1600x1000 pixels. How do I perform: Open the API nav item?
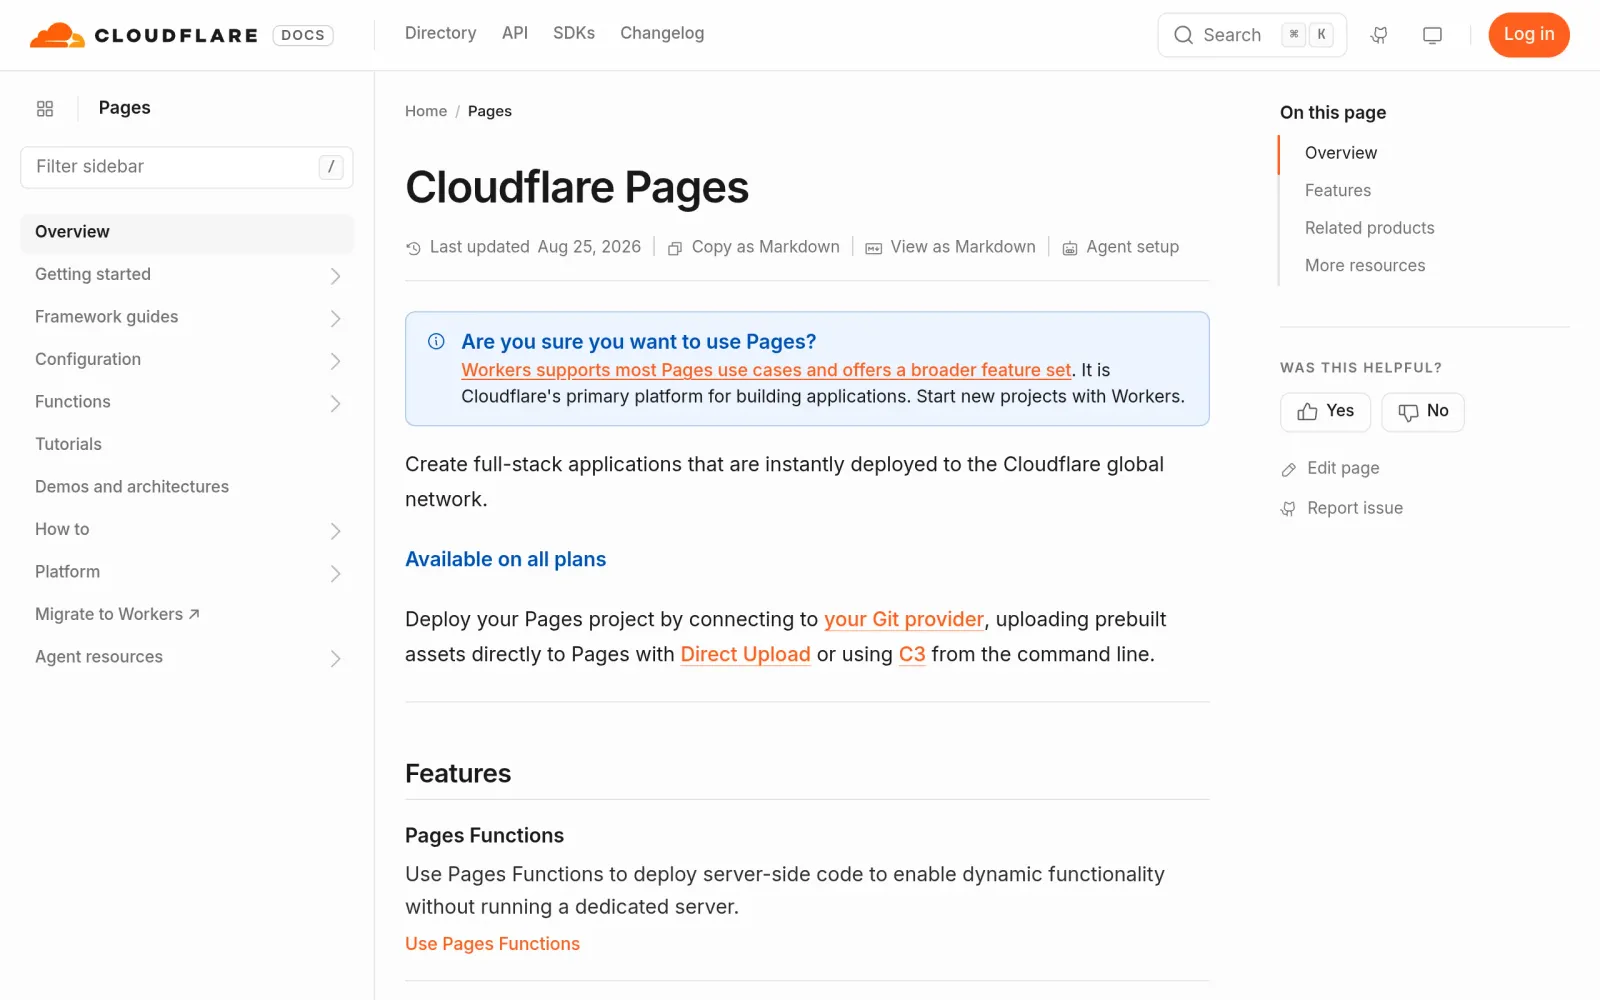tap(515, 33)
